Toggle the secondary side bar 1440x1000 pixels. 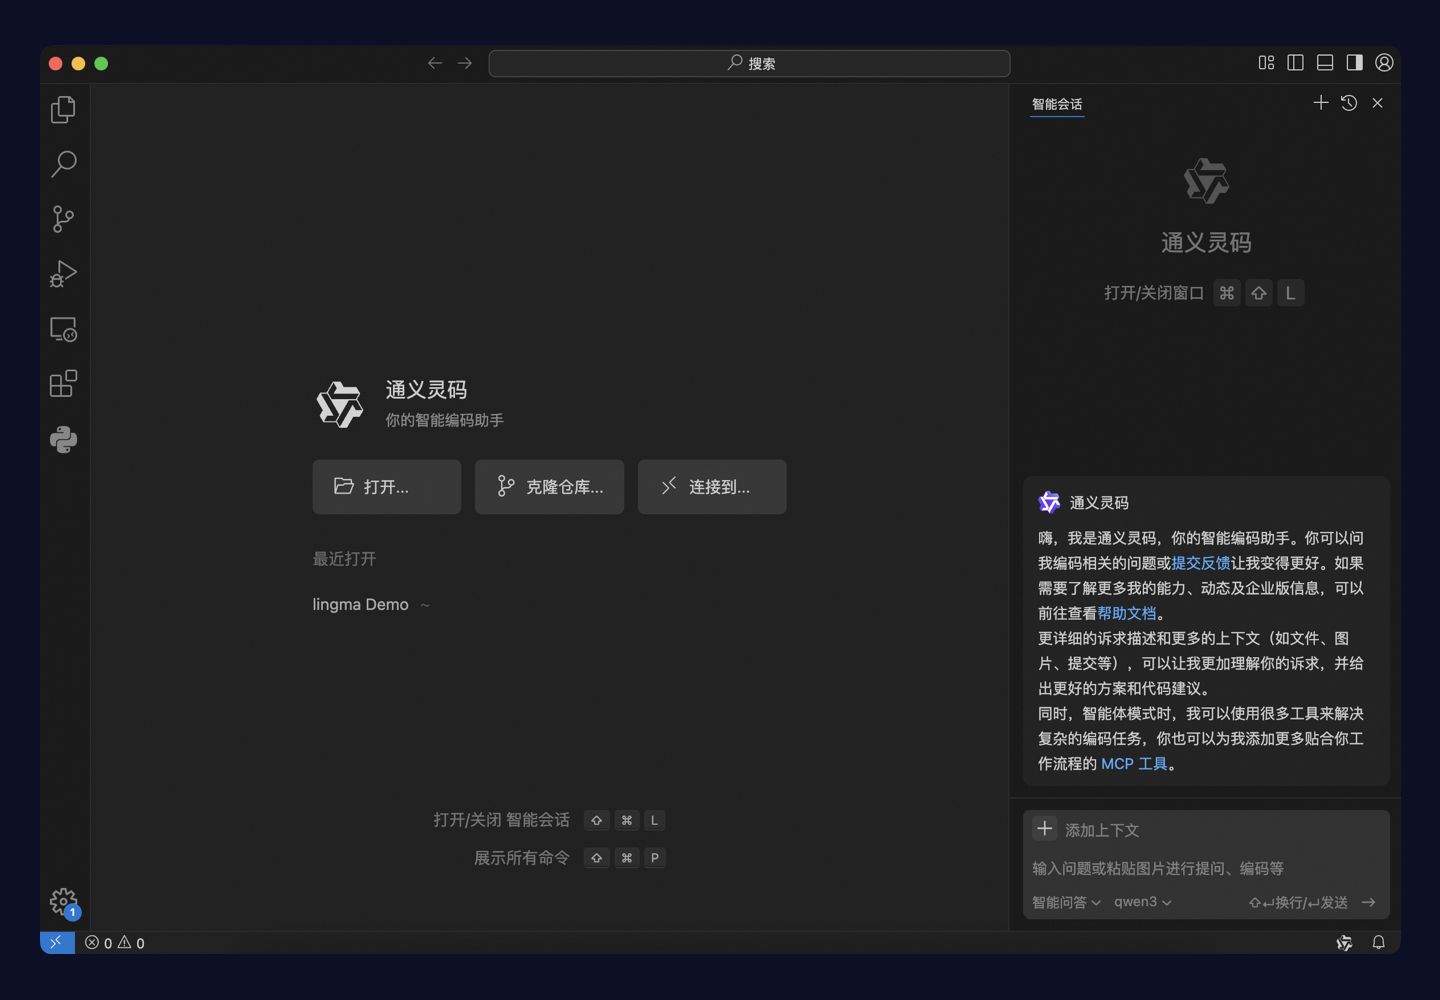pyautogui.click(x=1354, y=63)
